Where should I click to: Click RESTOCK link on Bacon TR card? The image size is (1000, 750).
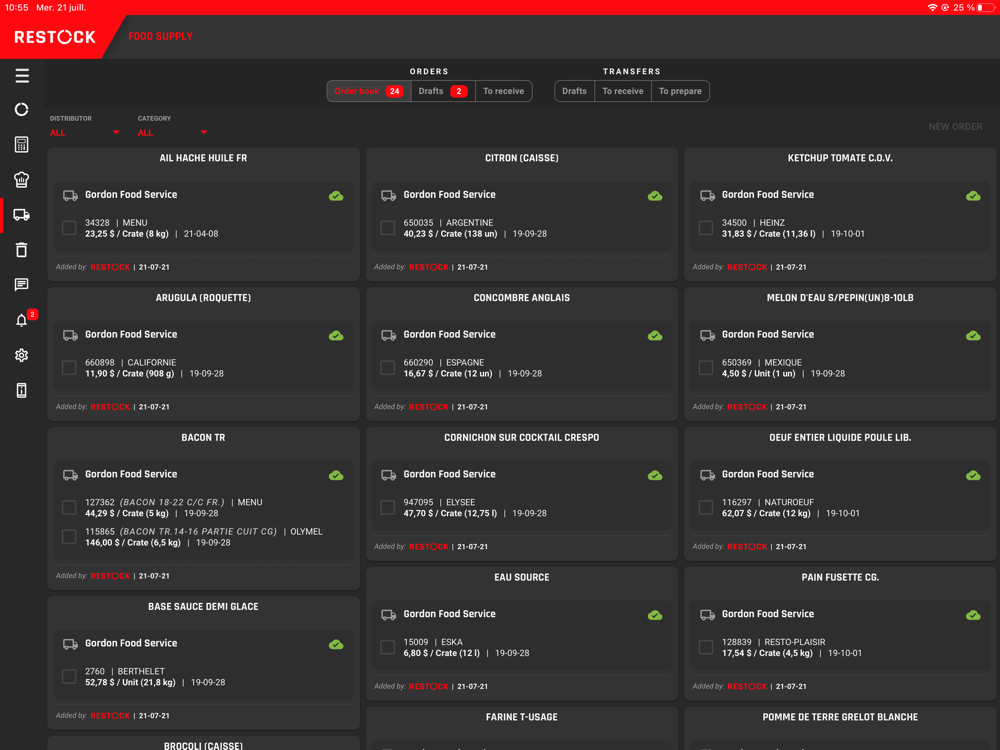tap(110, 576)
